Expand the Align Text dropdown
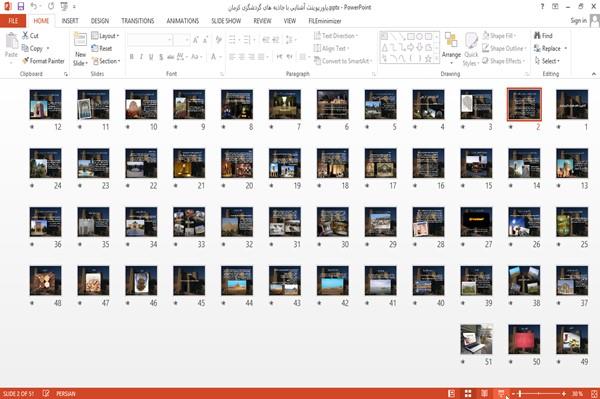 (331, 48)
